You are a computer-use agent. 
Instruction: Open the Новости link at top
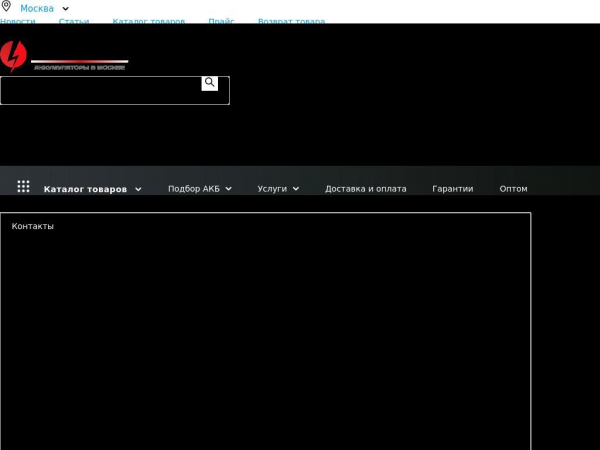tap(18, 21)
